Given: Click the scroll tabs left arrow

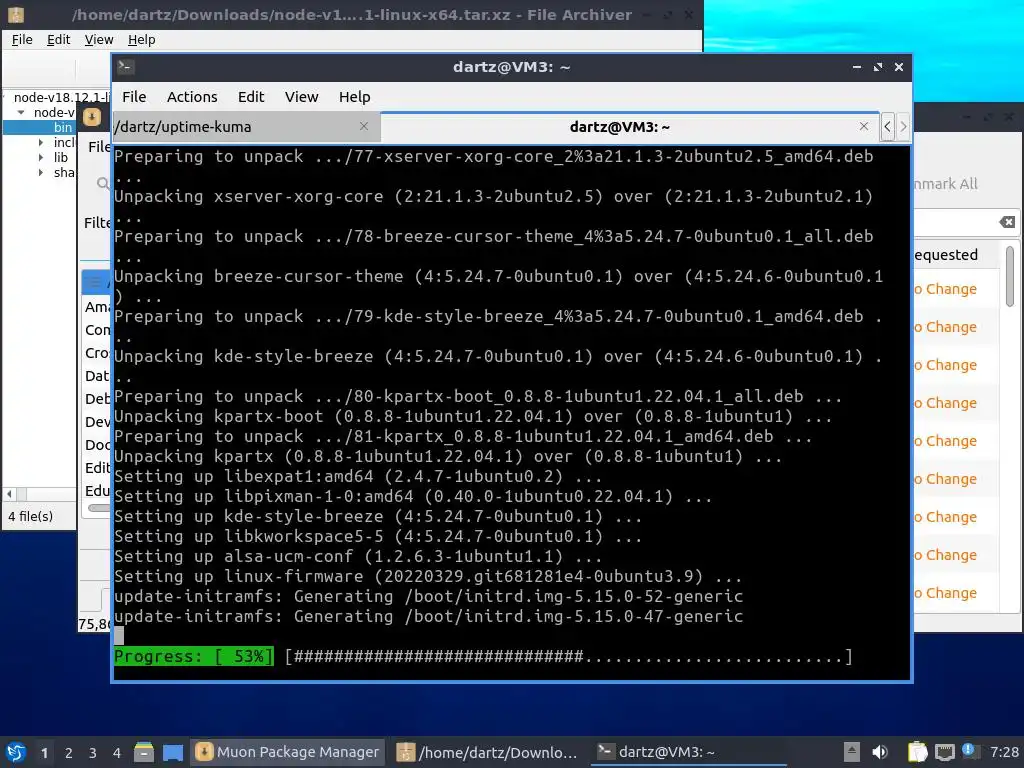Looking at the screenshot, I should pyautogui.click(x=887, y=126).
